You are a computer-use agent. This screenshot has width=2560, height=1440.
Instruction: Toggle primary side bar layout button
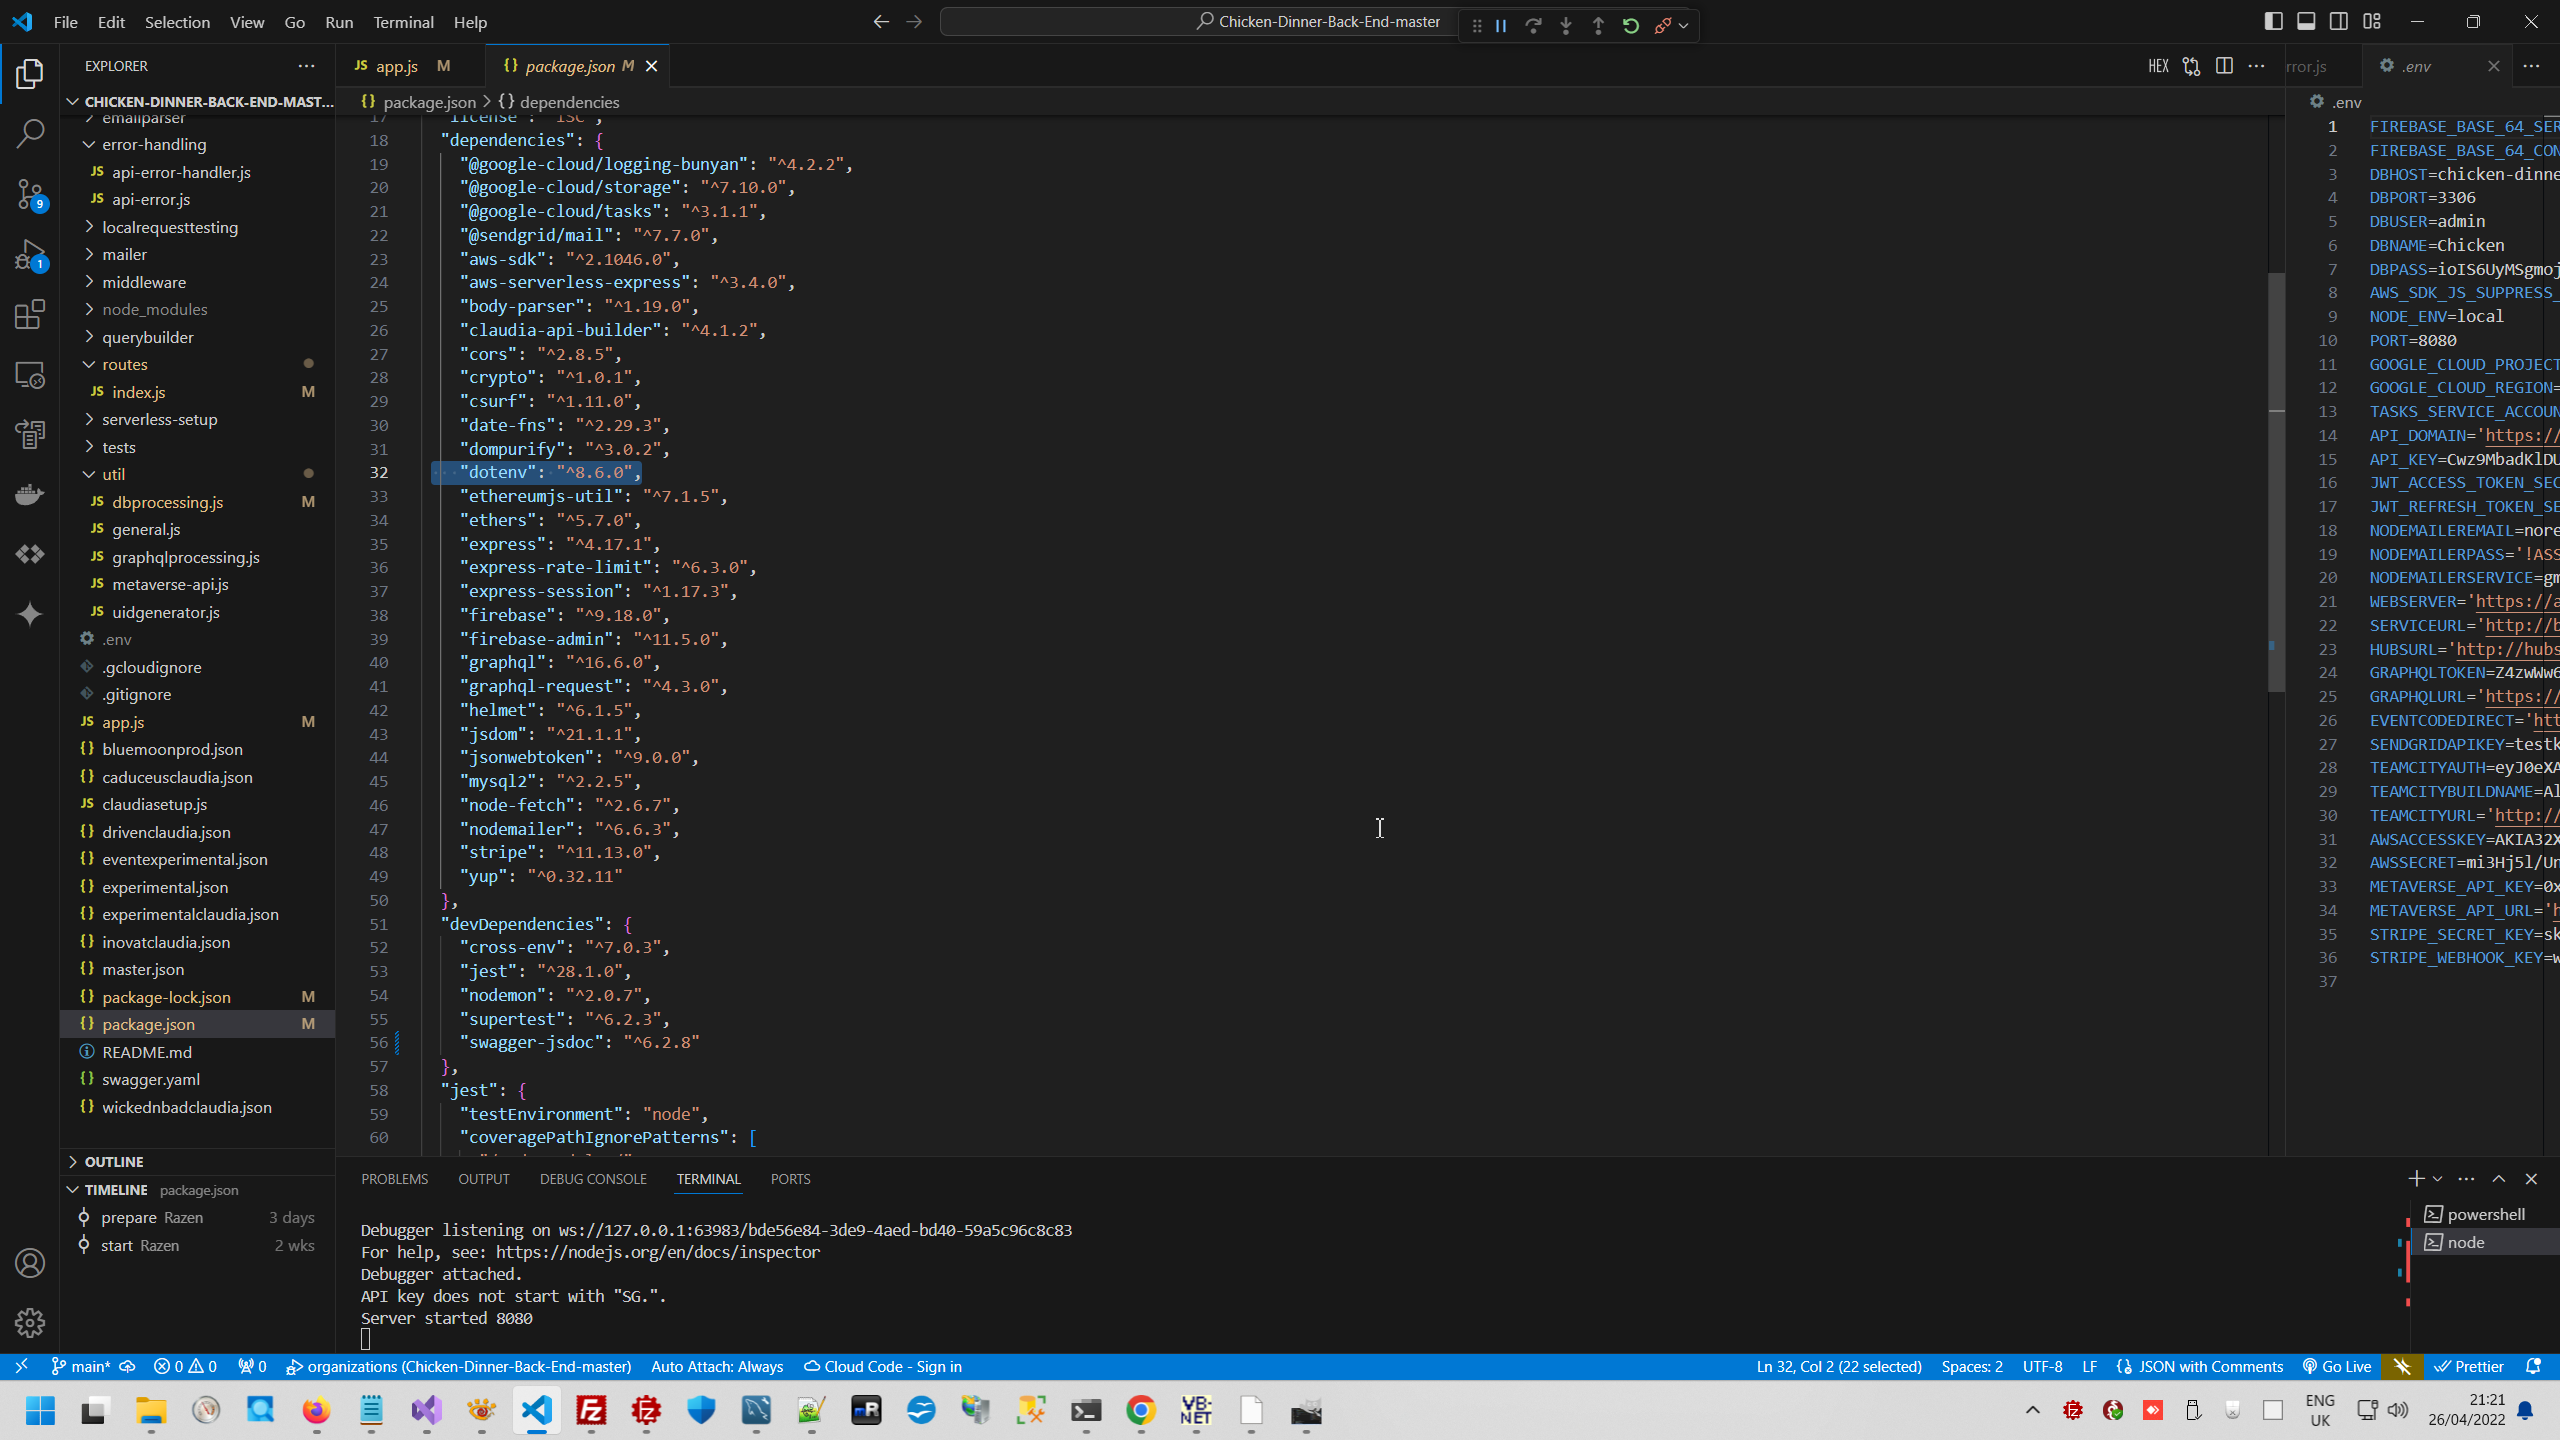(2273, 22)
